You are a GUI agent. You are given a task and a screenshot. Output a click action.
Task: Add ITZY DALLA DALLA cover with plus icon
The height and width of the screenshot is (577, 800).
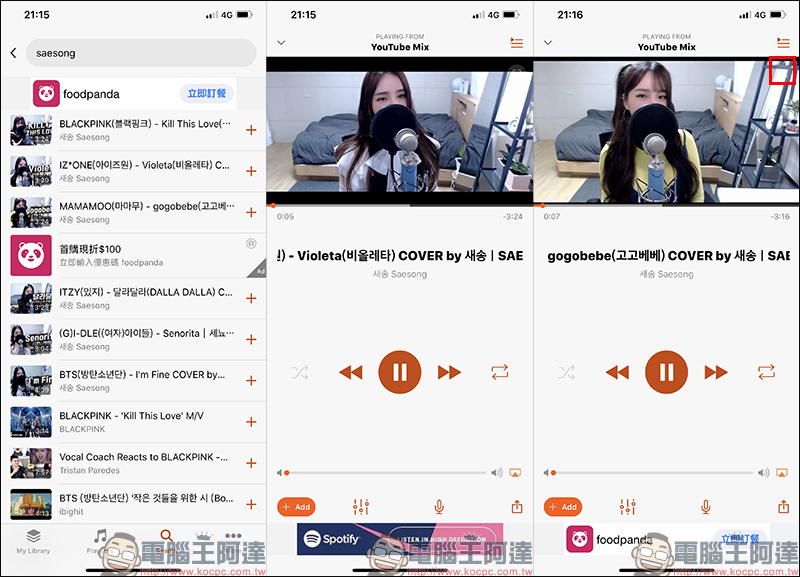click(251, 298)
